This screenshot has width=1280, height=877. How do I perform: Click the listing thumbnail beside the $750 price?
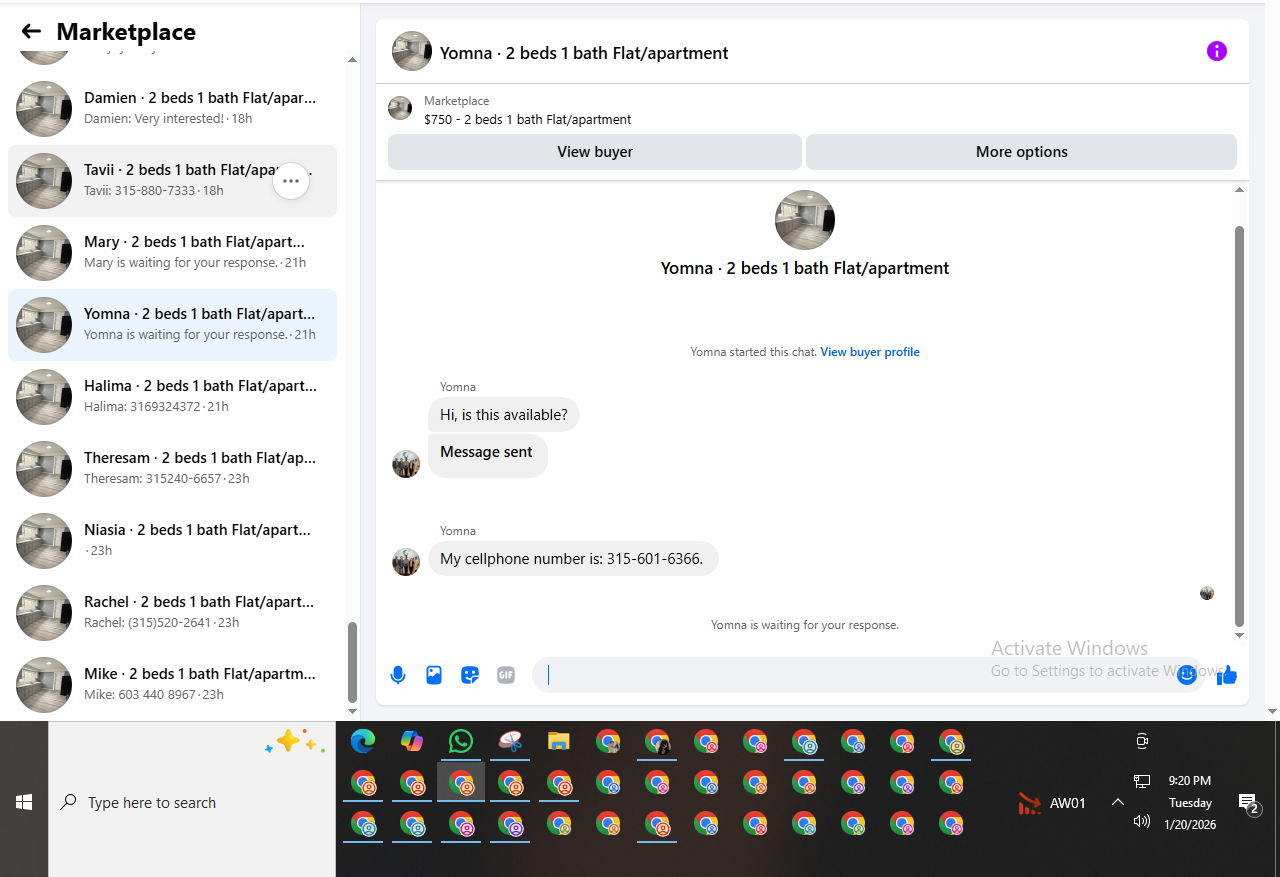(400, 108)
